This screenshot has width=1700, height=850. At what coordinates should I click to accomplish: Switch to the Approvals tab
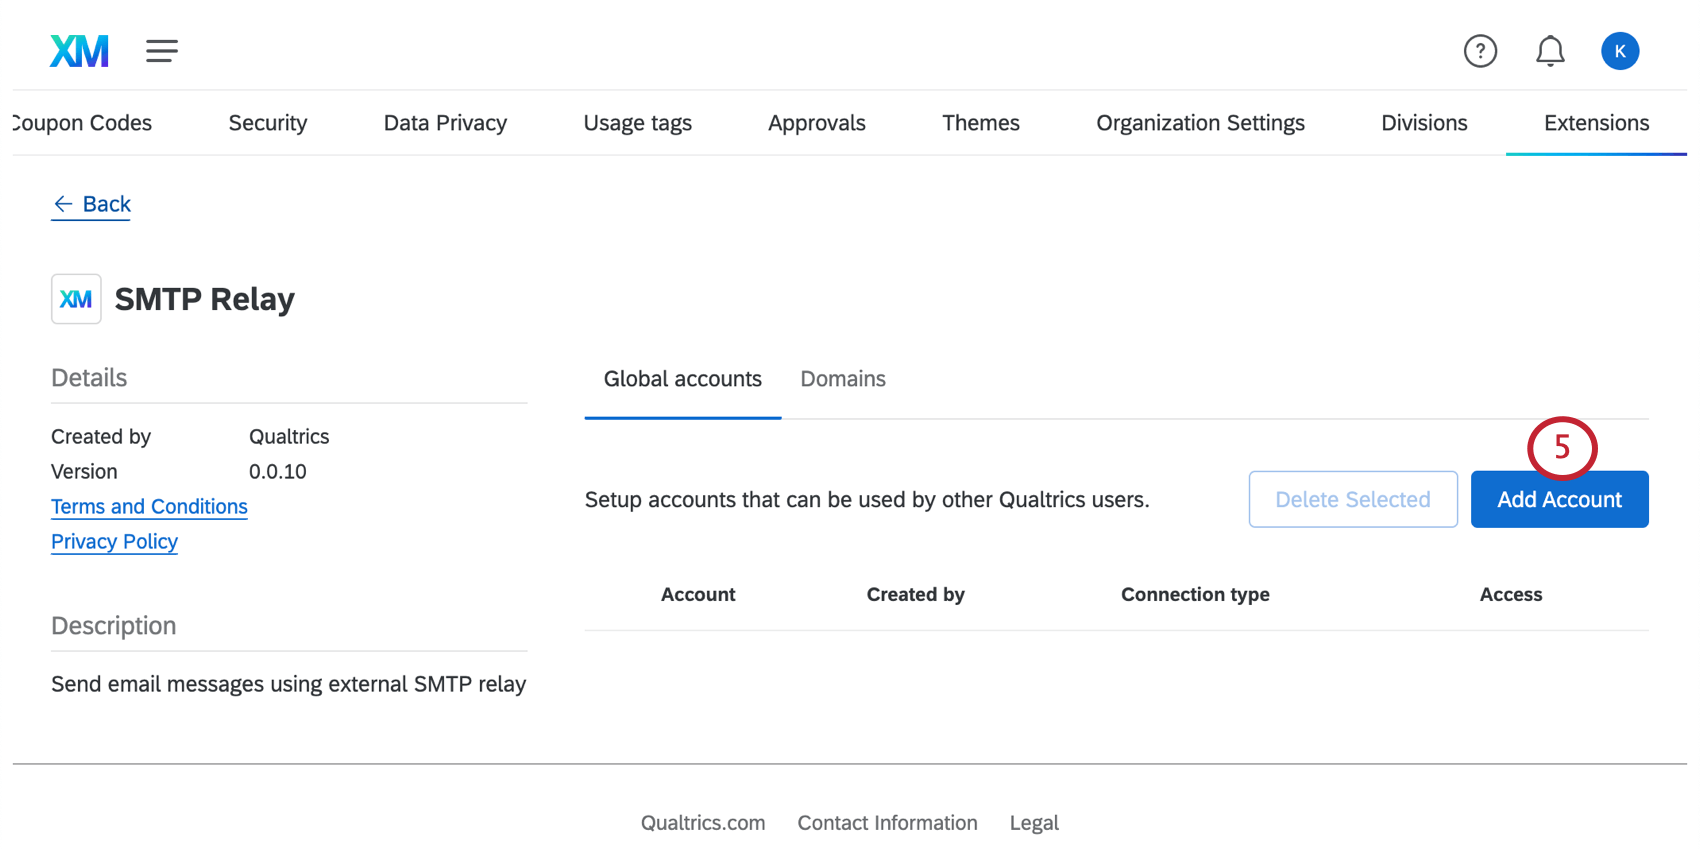pyautogui.click(x=816, y=123)
